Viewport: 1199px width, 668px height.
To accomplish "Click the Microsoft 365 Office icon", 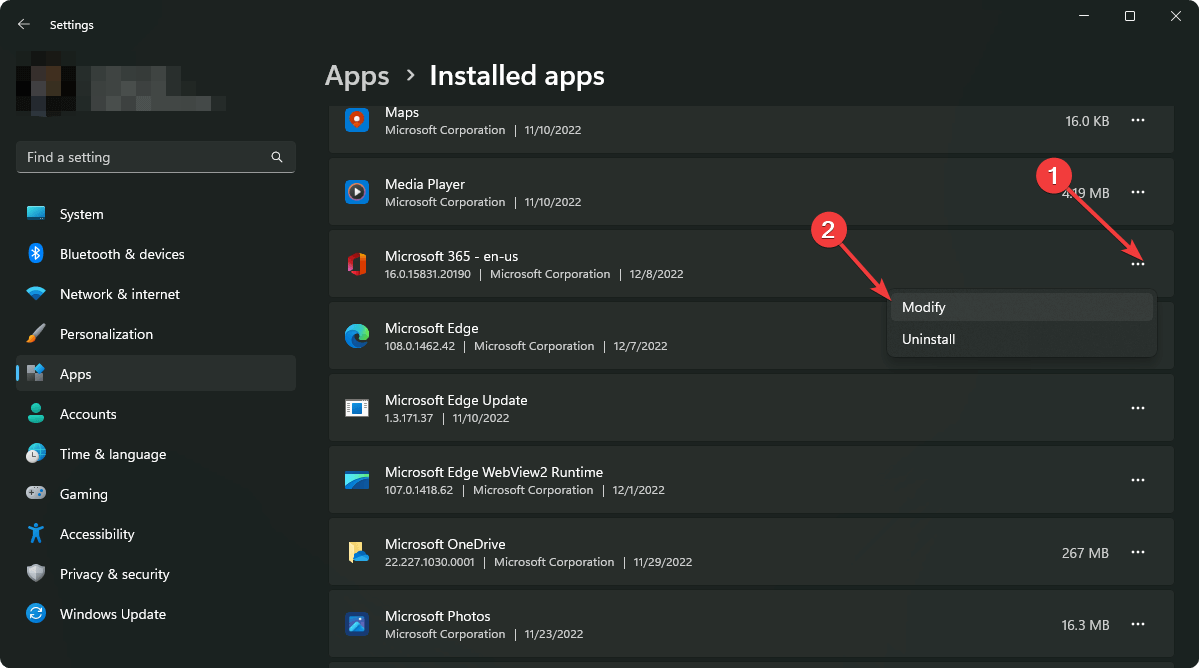I will point(357,264).
